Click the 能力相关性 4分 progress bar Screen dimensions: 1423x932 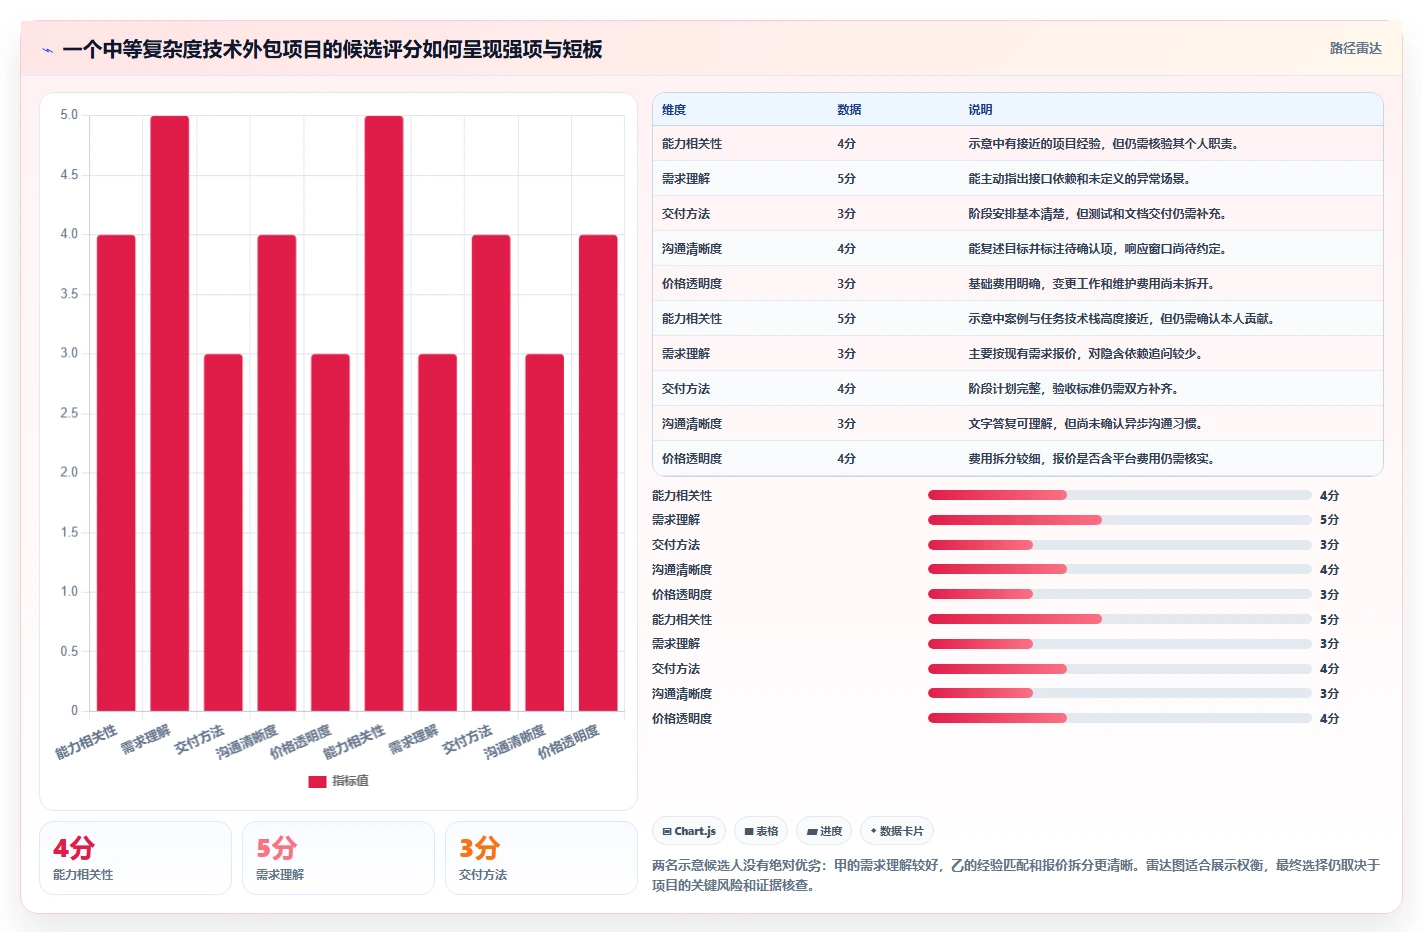pos(1119,495)
